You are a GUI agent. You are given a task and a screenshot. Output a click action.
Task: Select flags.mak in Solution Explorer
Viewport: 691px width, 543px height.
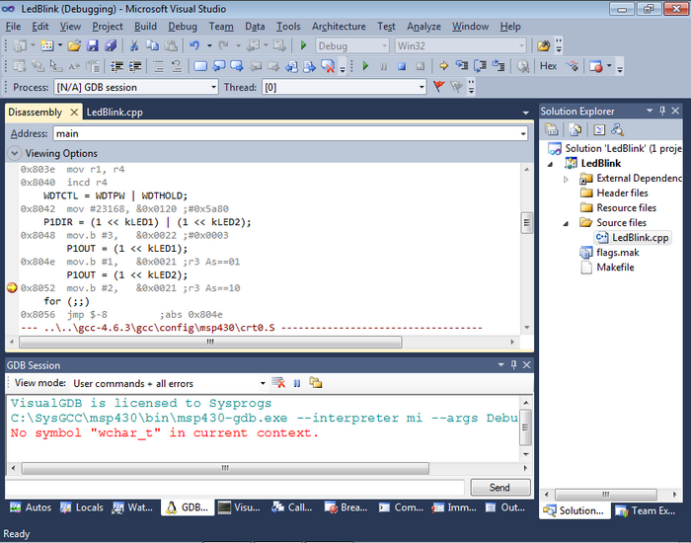(x=610, y=253)
